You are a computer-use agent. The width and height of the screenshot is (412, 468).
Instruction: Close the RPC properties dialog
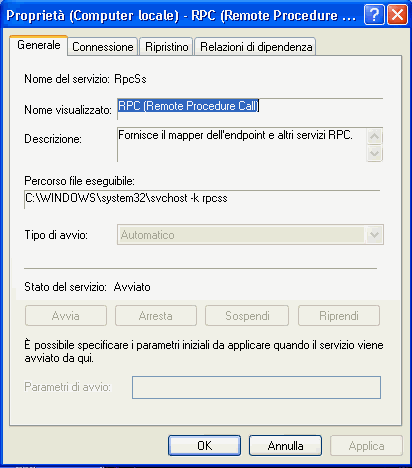(397, 15)
